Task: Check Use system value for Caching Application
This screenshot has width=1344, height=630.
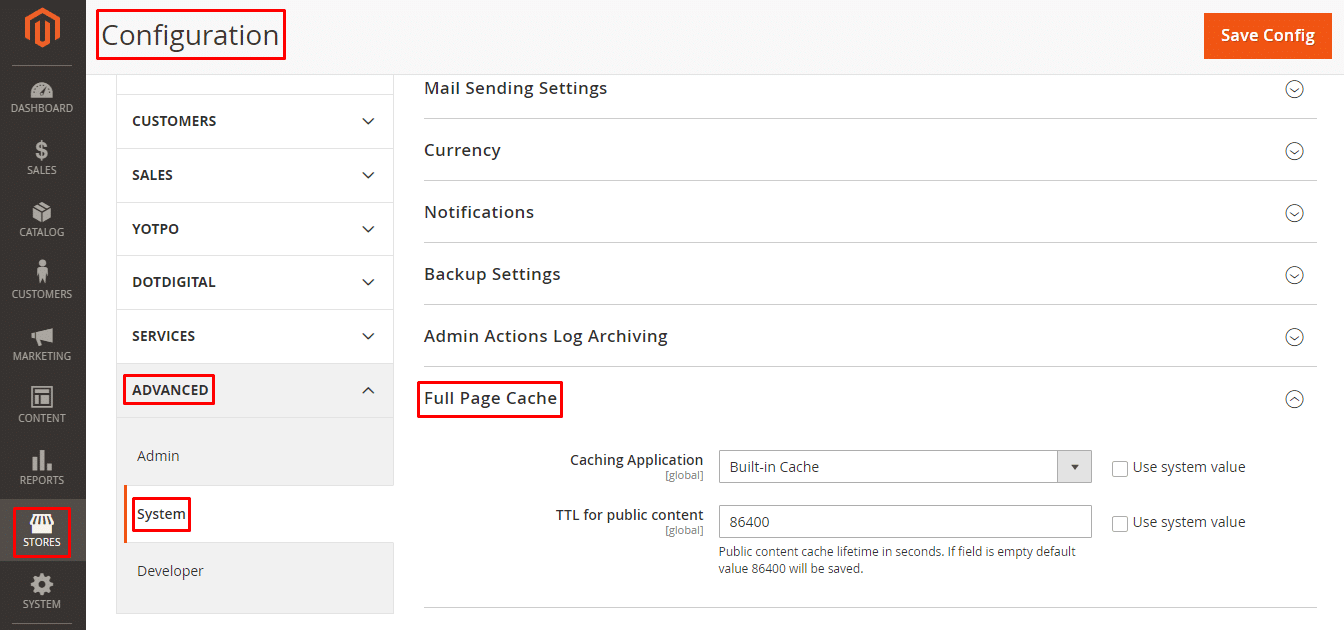Action: click(x=1120, y=467)
